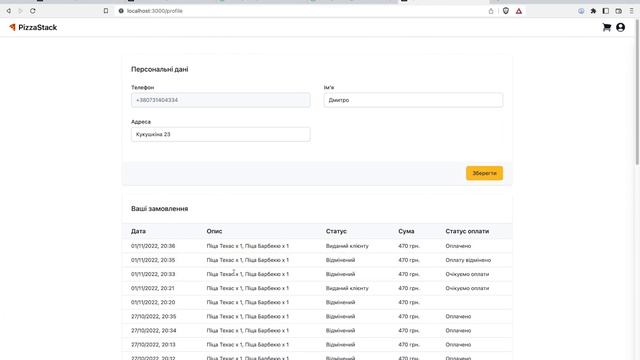
Task: Click 'Виданий клієнту' status in 20:21 row
Action: (347, 288)
